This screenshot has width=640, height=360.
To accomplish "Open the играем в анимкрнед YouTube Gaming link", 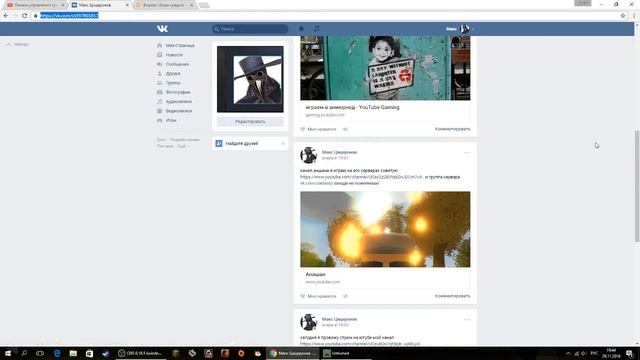I will click(x=352, y=107).
